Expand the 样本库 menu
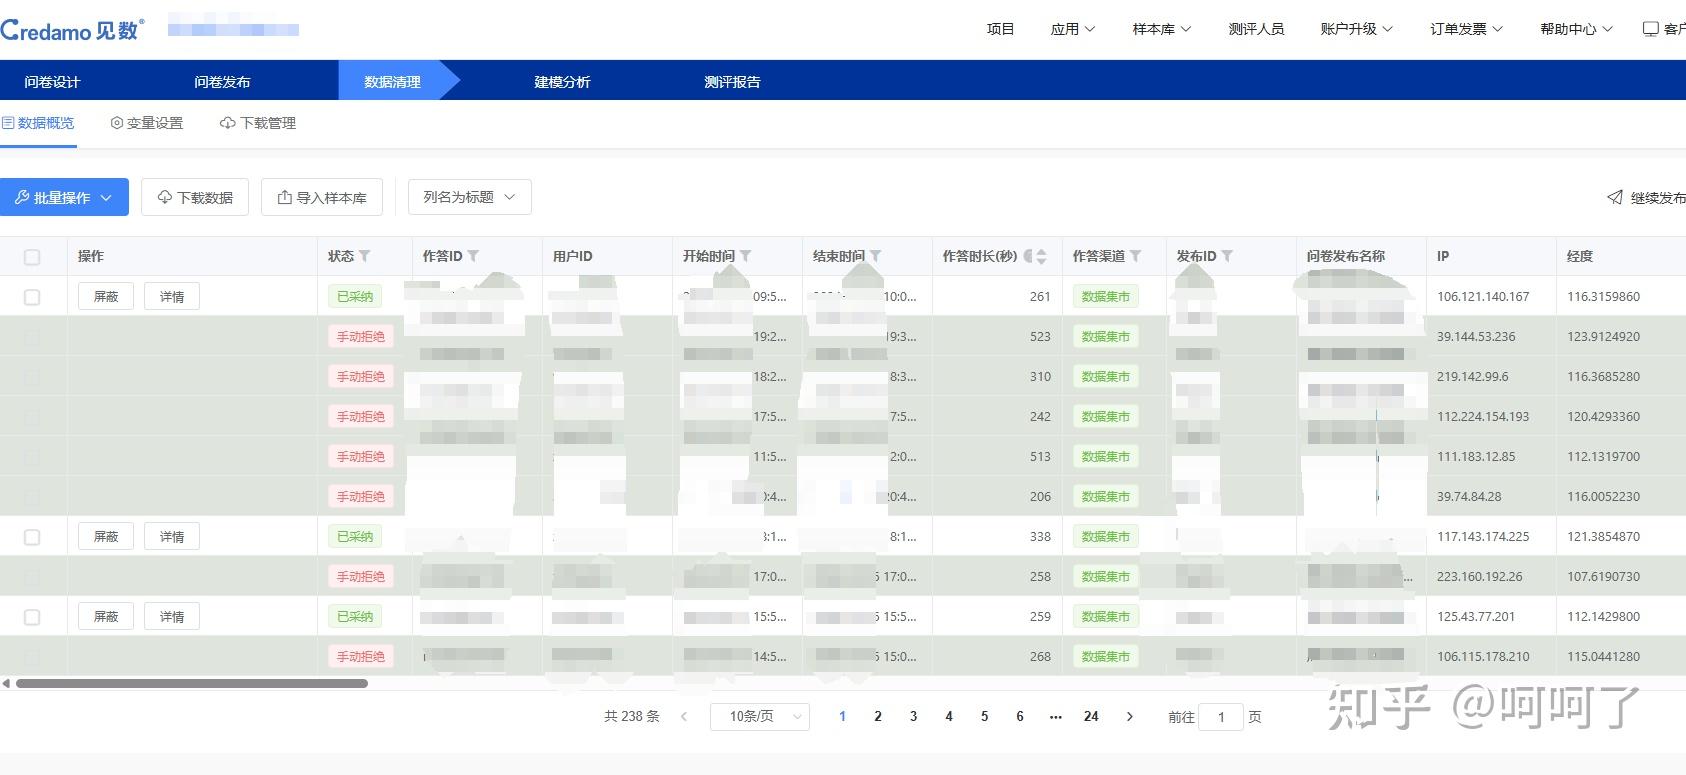Viewport: 1686px width, 775px height. tap(1162, 29)
